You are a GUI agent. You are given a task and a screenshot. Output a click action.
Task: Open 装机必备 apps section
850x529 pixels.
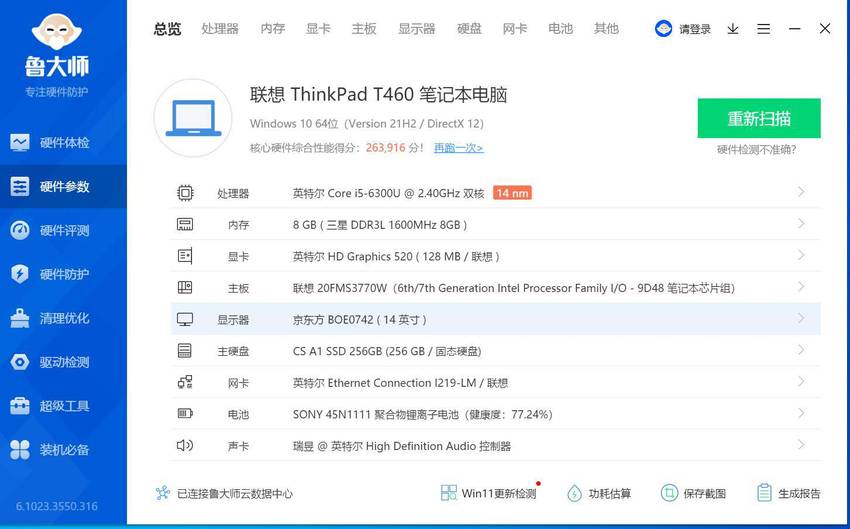pos(63,450)
